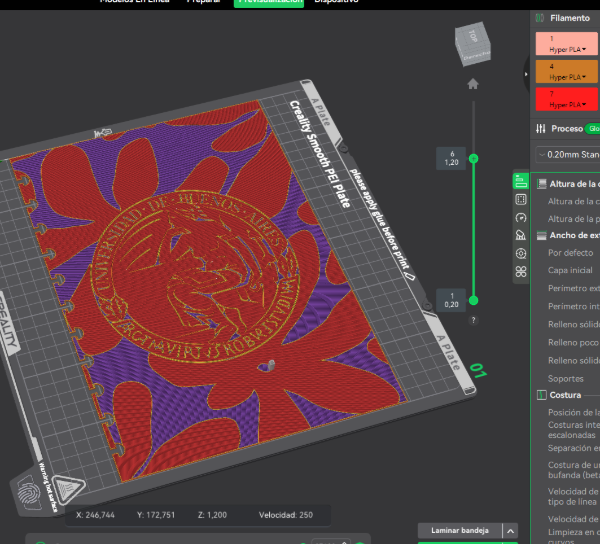Viewport: 600px width, 544px height.
Task: Click the Ancho de ext section icon
Action: 541,235
